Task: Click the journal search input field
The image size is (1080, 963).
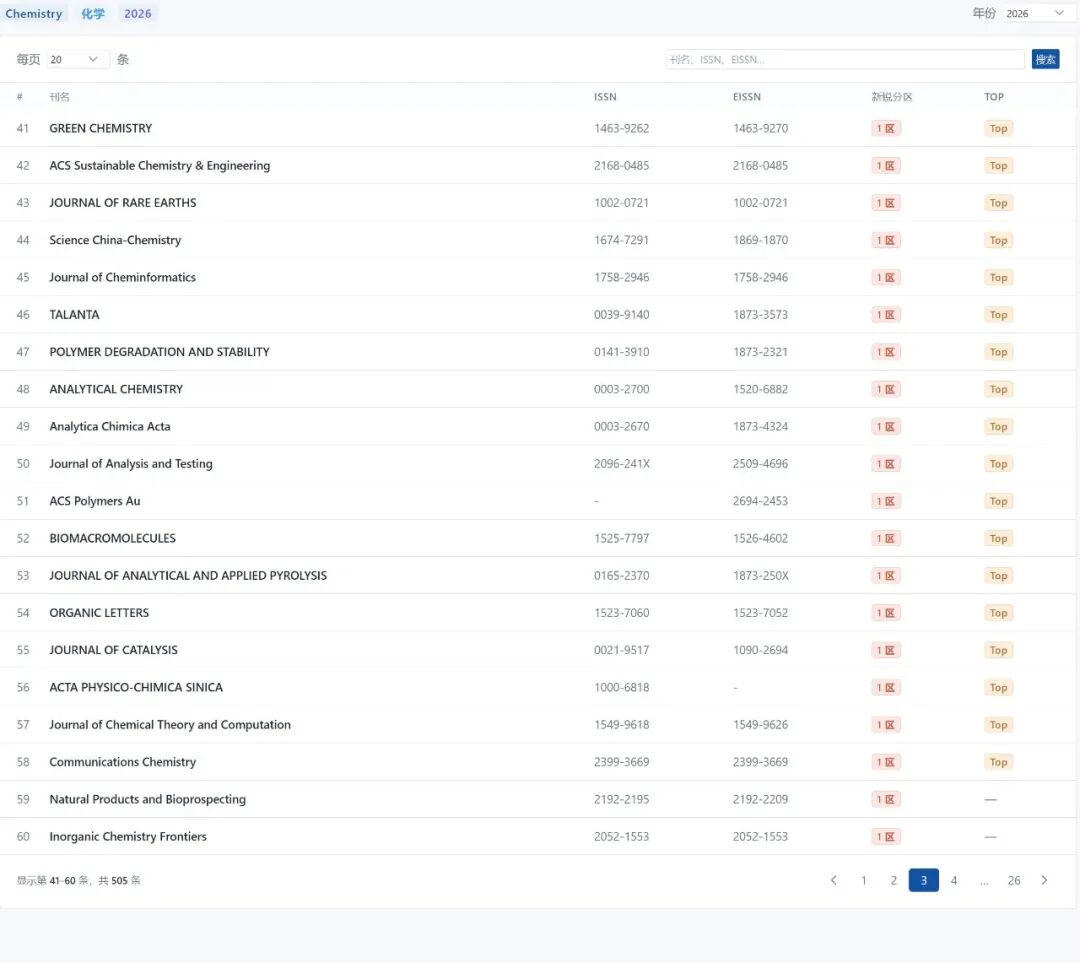Action: tap(845, 59)
